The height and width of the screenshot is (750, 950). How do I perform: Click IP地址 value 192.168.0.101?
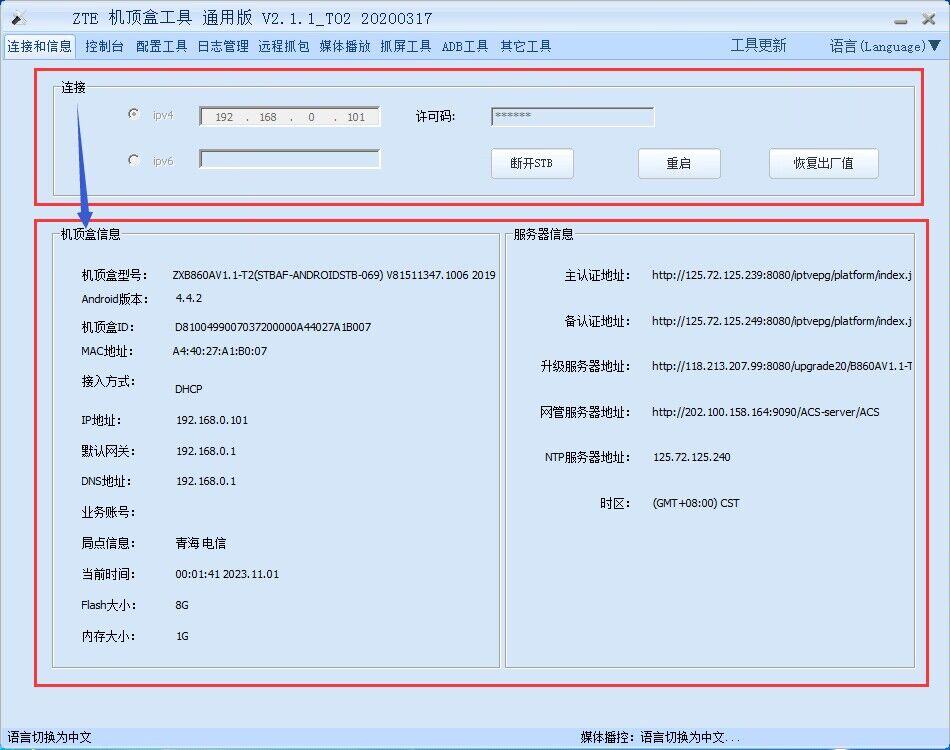[x=212, y=420]
